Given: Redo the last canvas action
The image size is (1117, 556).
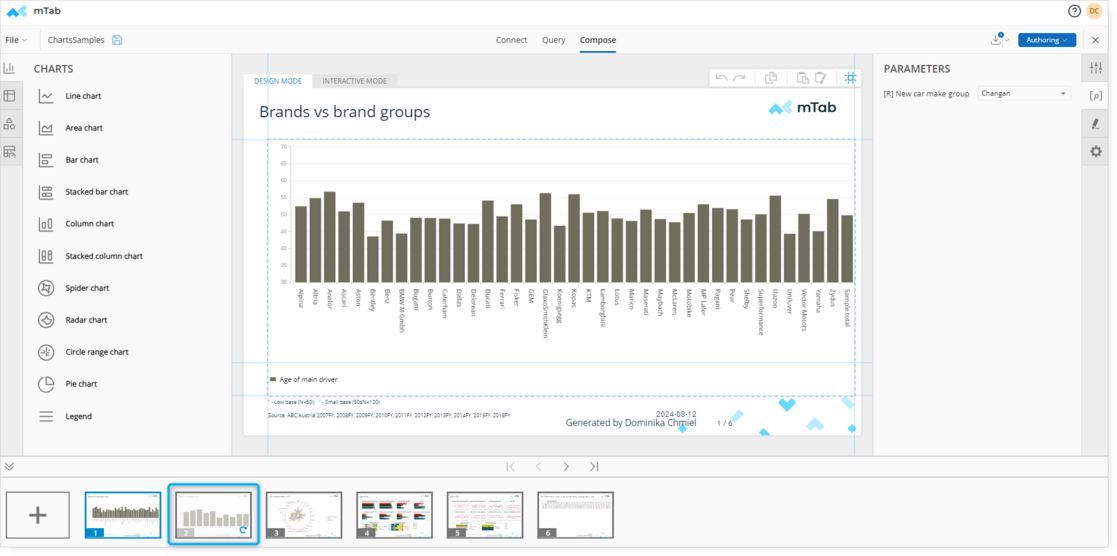Looking at the screenshot, I should click(x=739, y=78).
